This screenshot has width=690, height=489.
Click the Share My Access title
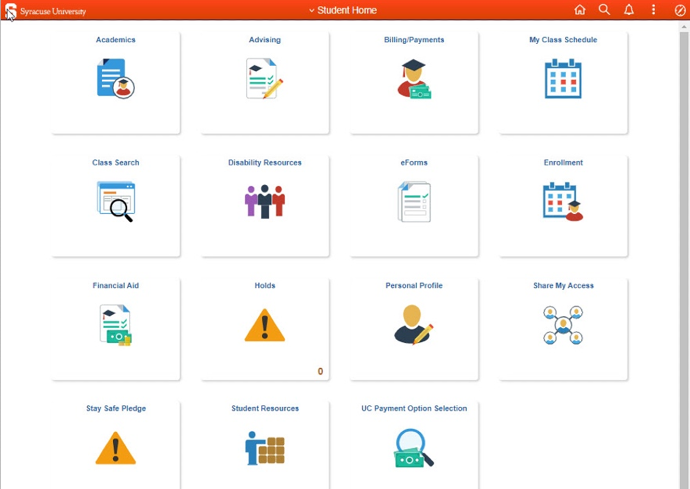coord(563,285)
